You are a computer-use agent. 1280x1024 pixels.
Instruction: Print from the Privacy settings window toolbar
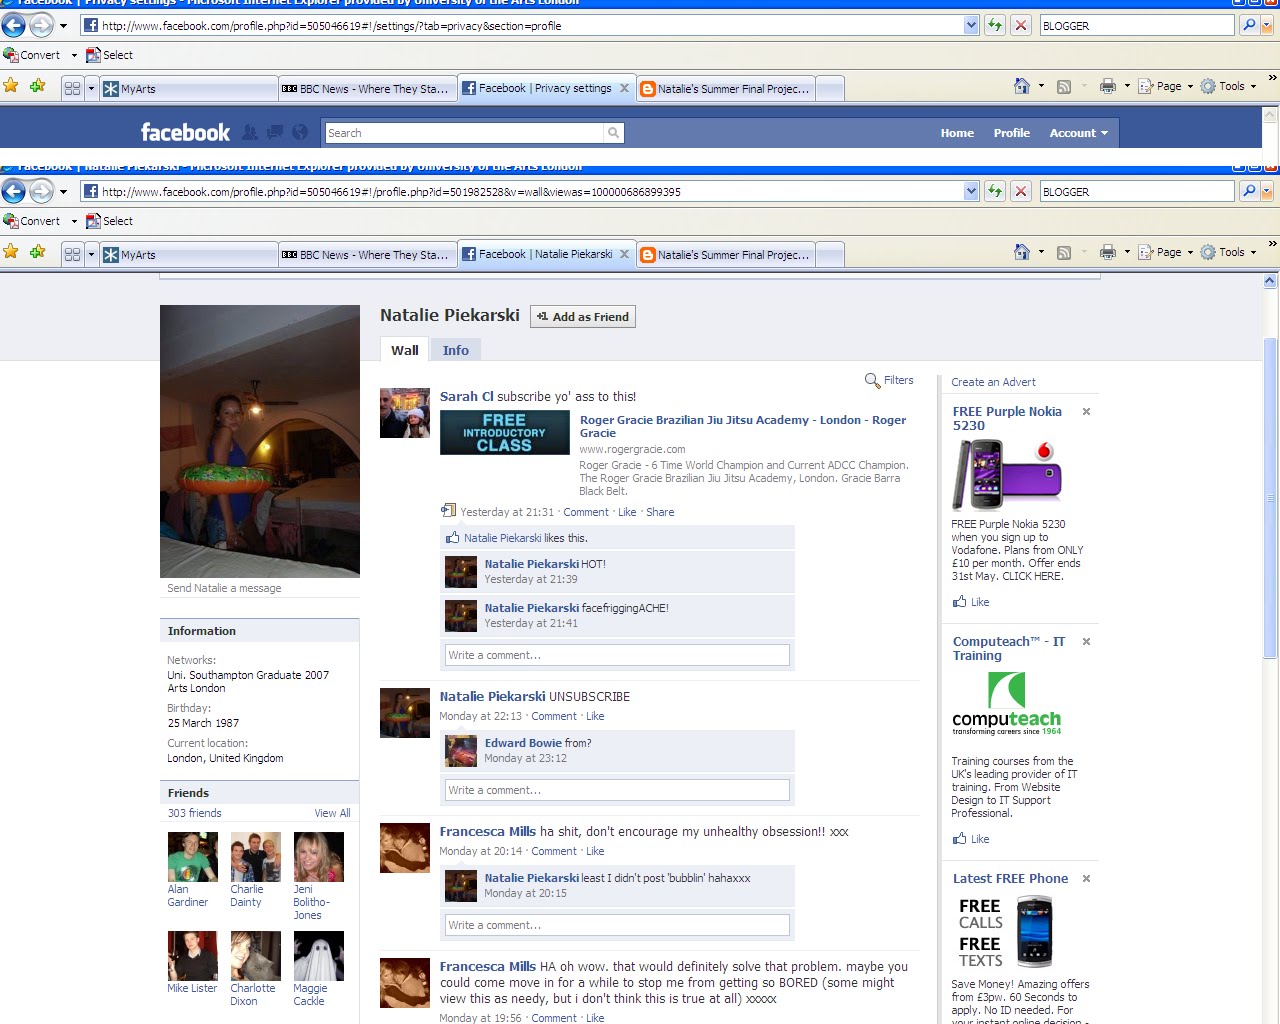point(1108,86)
